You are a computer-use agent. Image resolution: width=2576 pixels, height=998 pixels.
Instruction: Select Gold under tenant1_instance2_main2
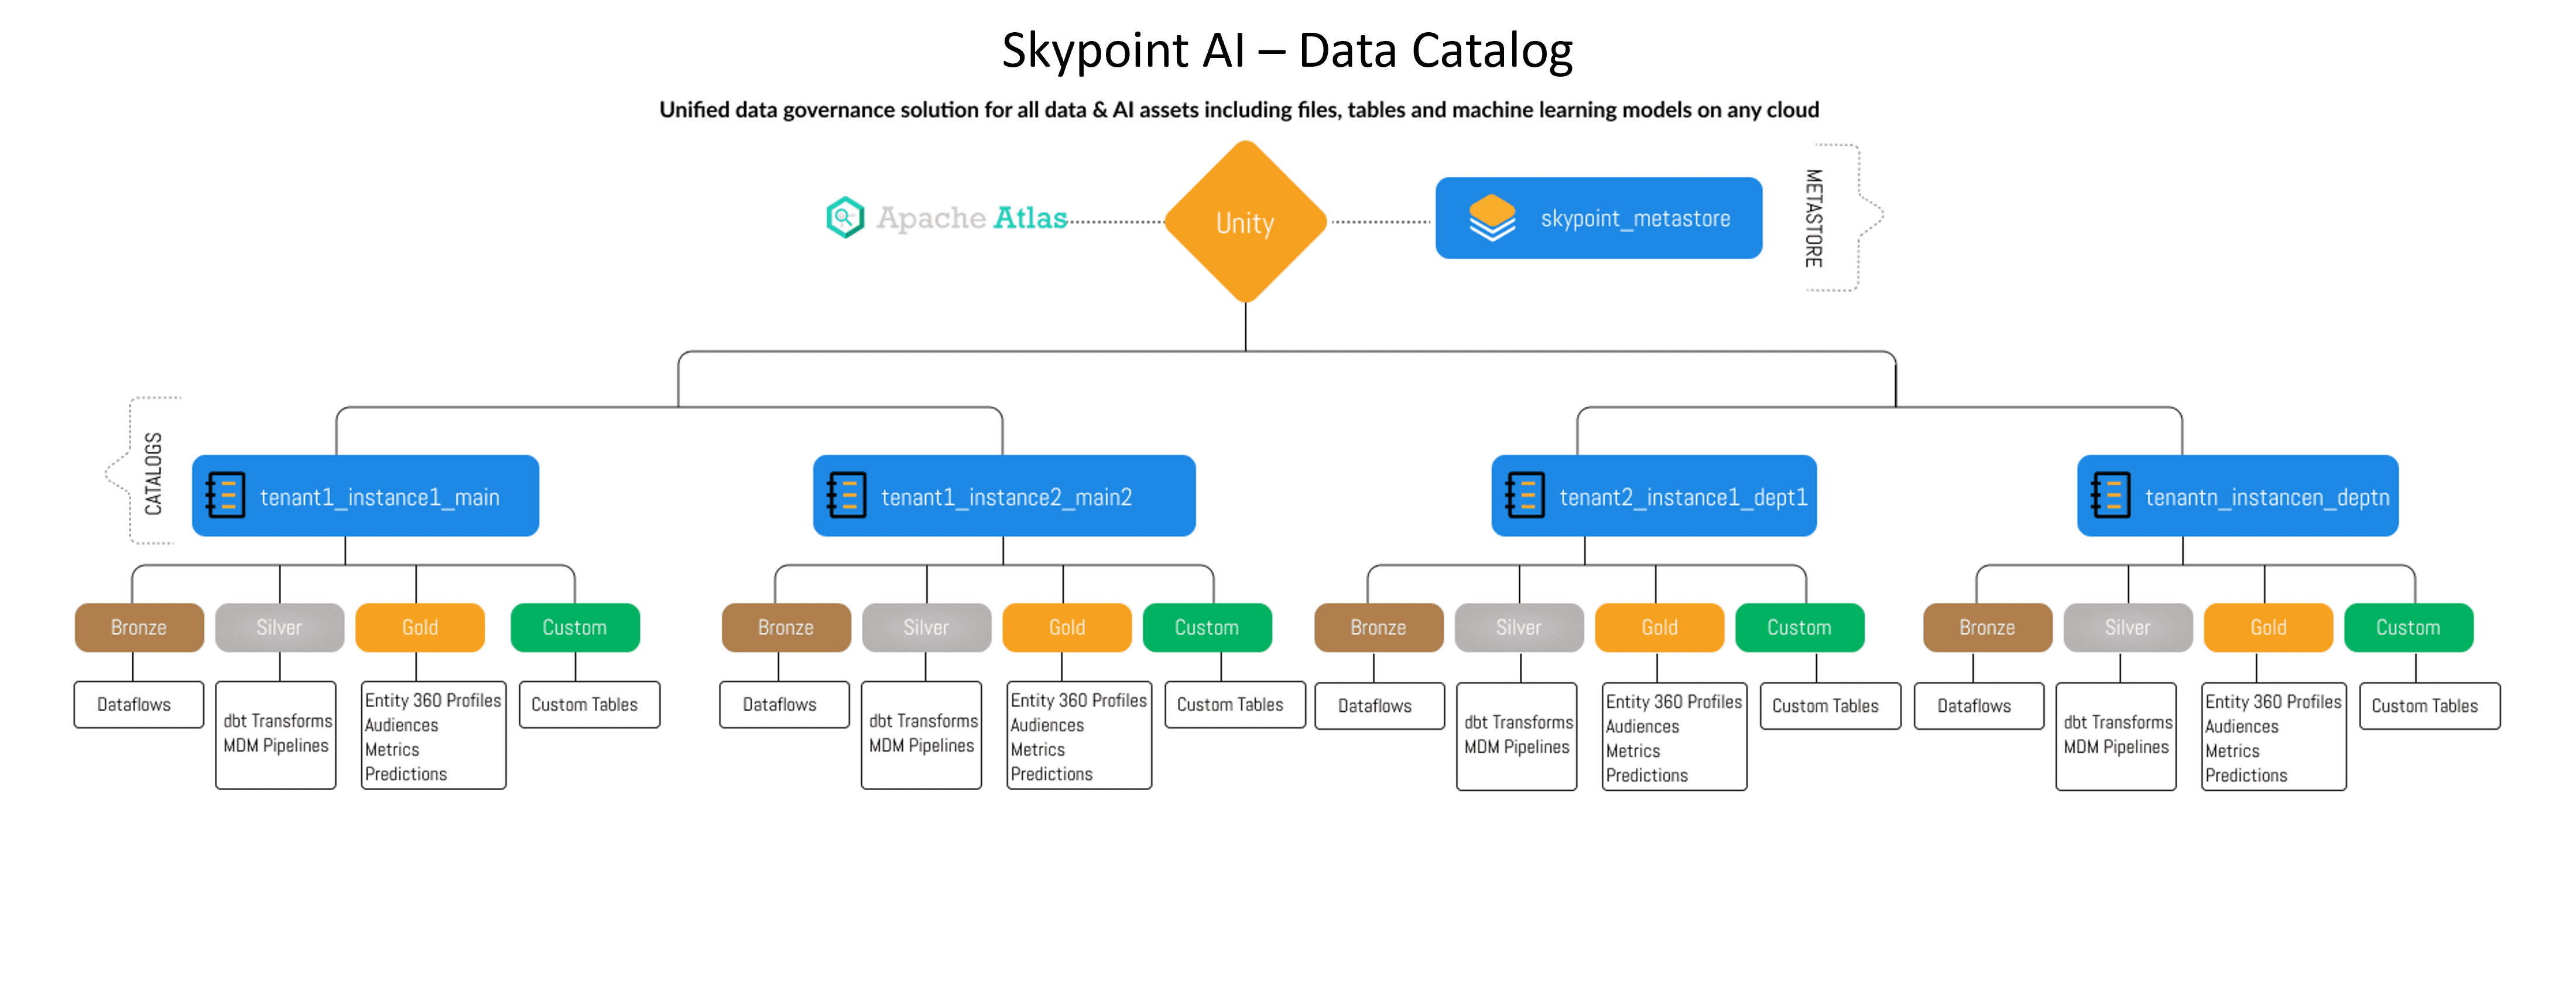pos(1067,627)
